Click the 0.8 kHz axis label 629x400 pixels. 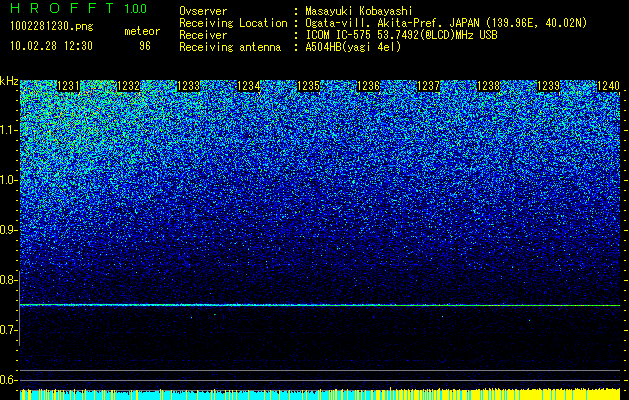click(x=9, y=280)
